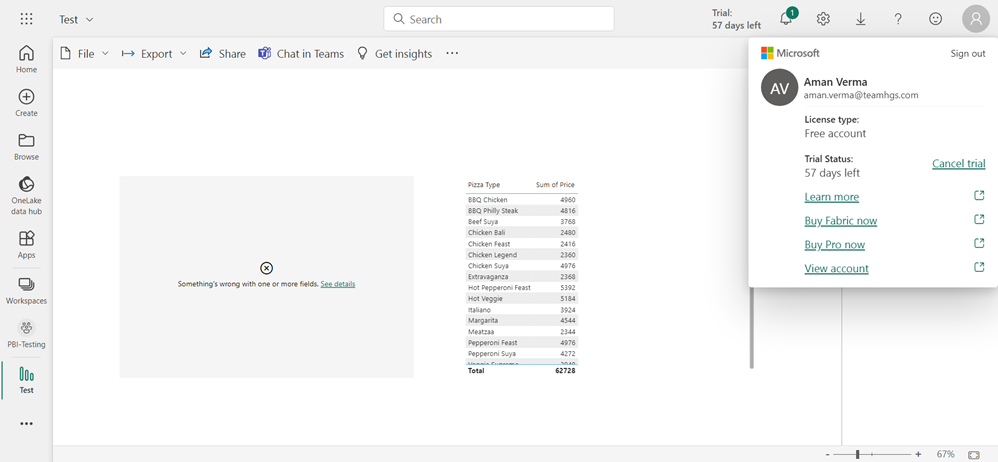Open external link icon beside View account
The image size is (998, 462).
[979, 267]
